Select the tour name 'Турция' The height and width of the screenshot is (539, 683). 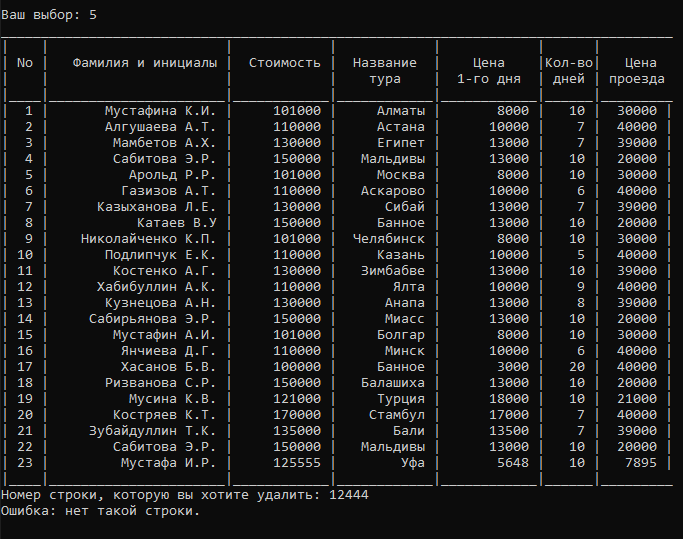pyautogui.click(x=401, y=399)
